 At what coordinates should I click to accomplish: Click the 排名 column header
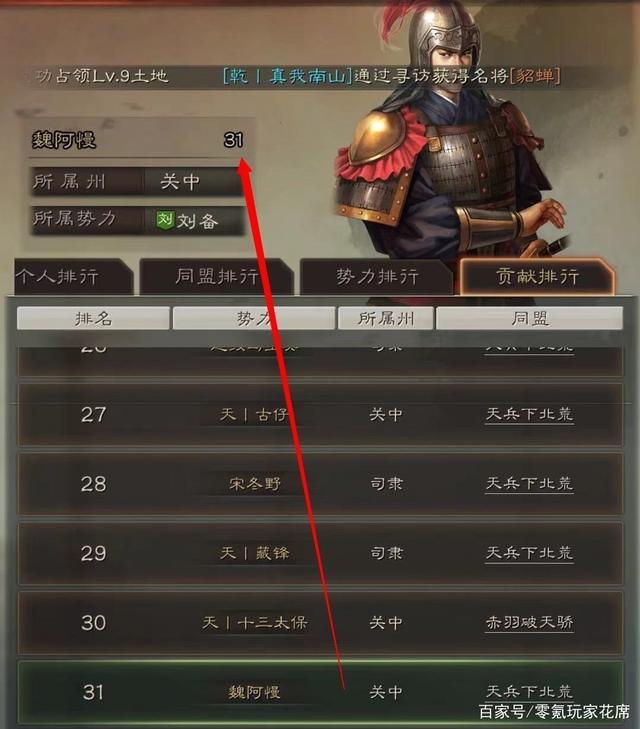(93, 318)
